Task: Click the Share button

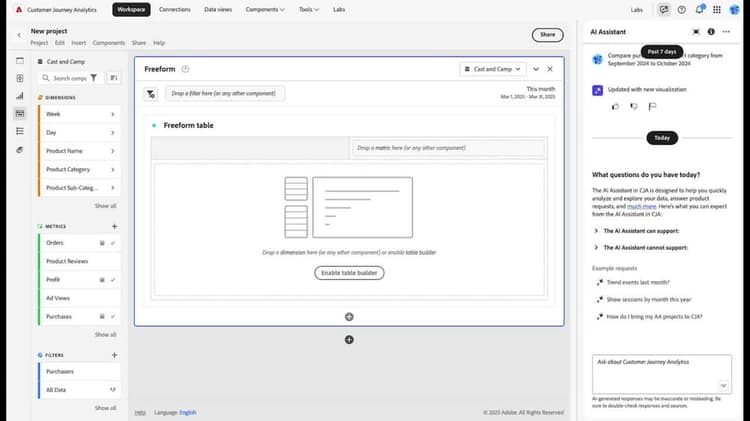Action: (548, 35)
